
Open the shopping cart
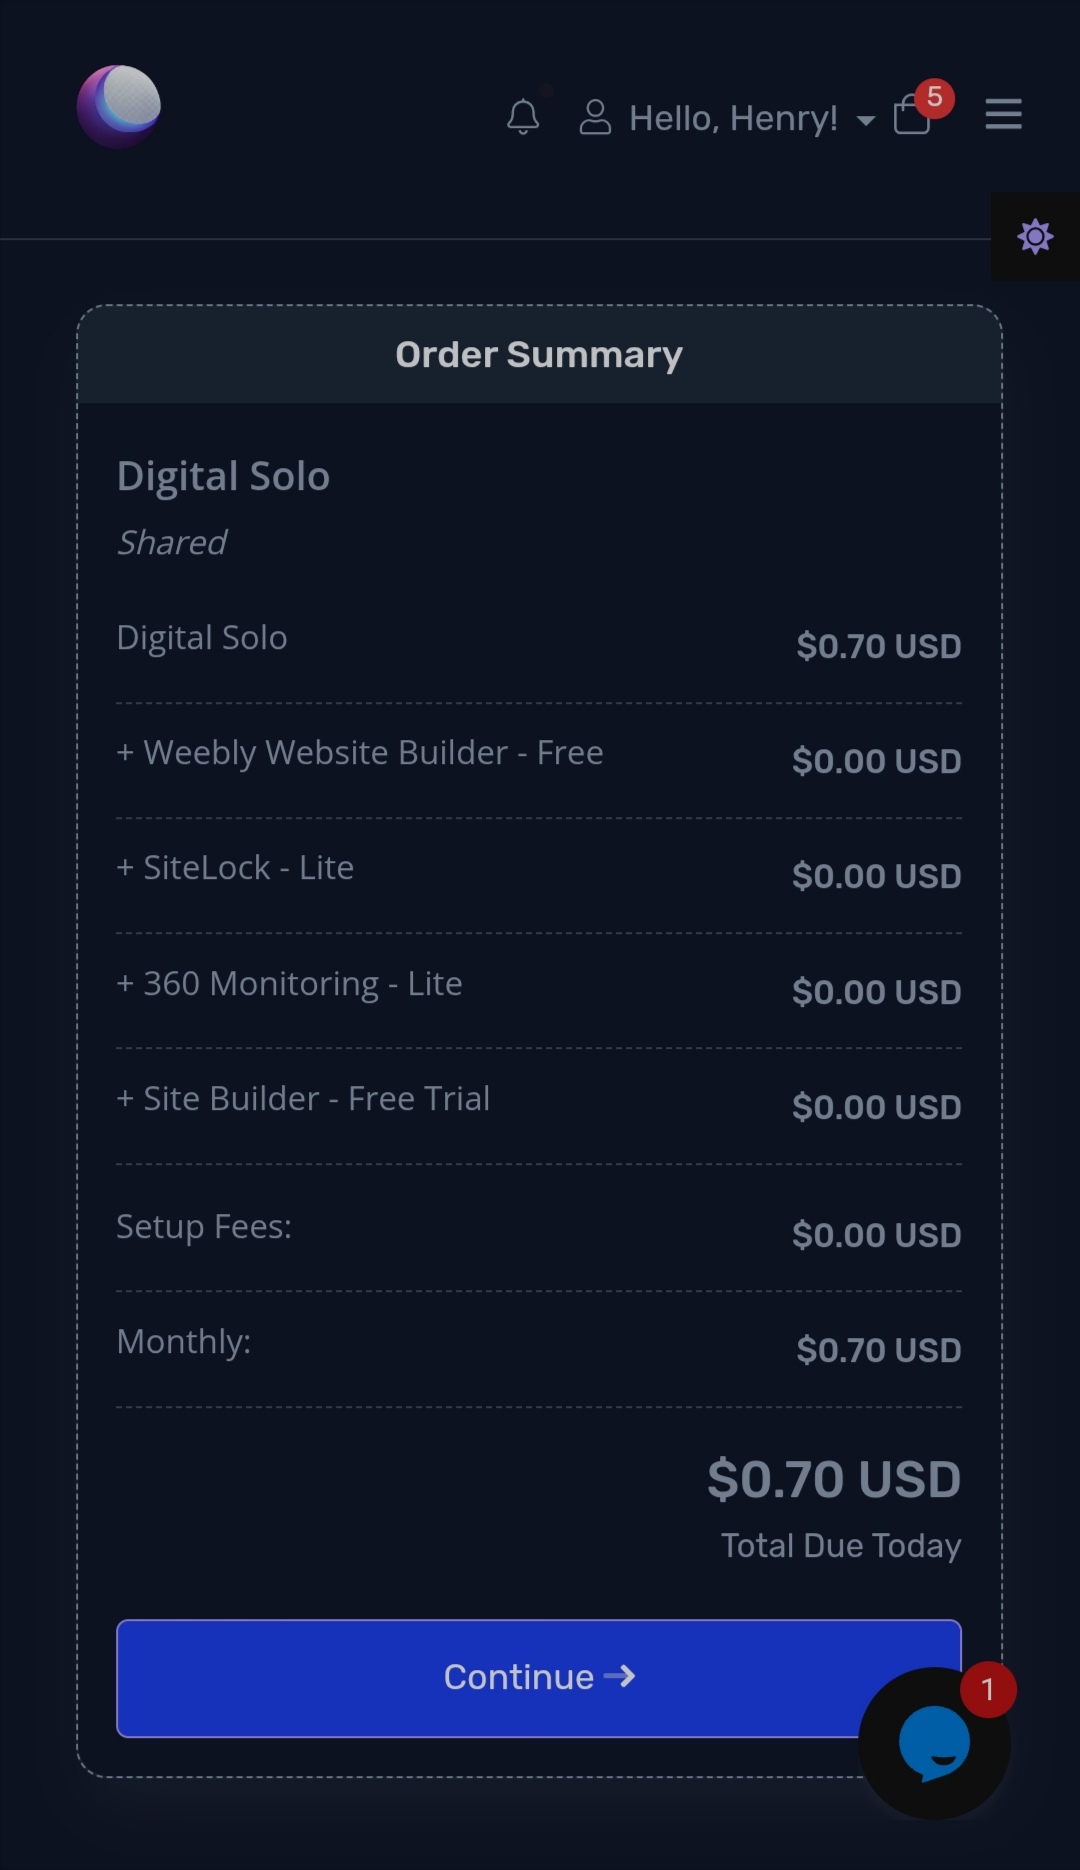tap(911, 117)
